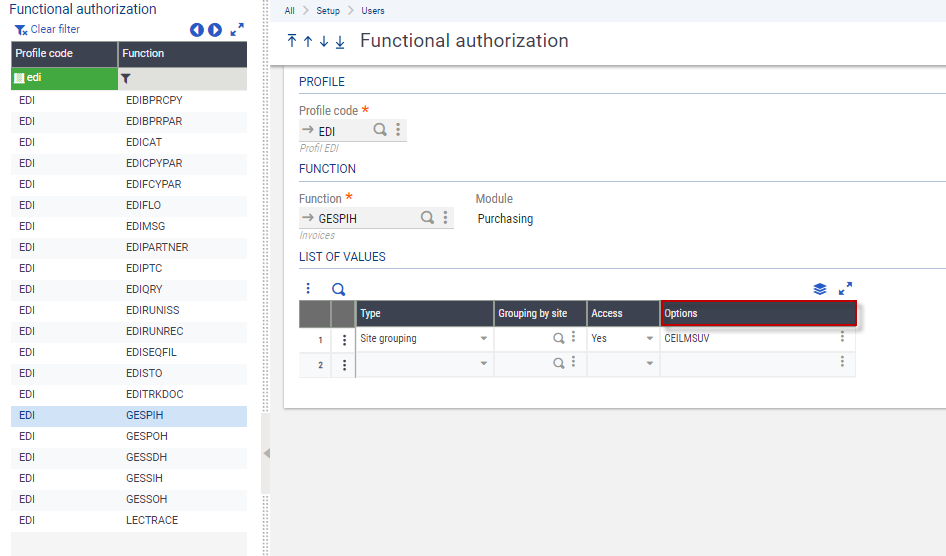Open the Users breadcrumb
Viewport: 946px width, 556px height.
tap(372, 11)
